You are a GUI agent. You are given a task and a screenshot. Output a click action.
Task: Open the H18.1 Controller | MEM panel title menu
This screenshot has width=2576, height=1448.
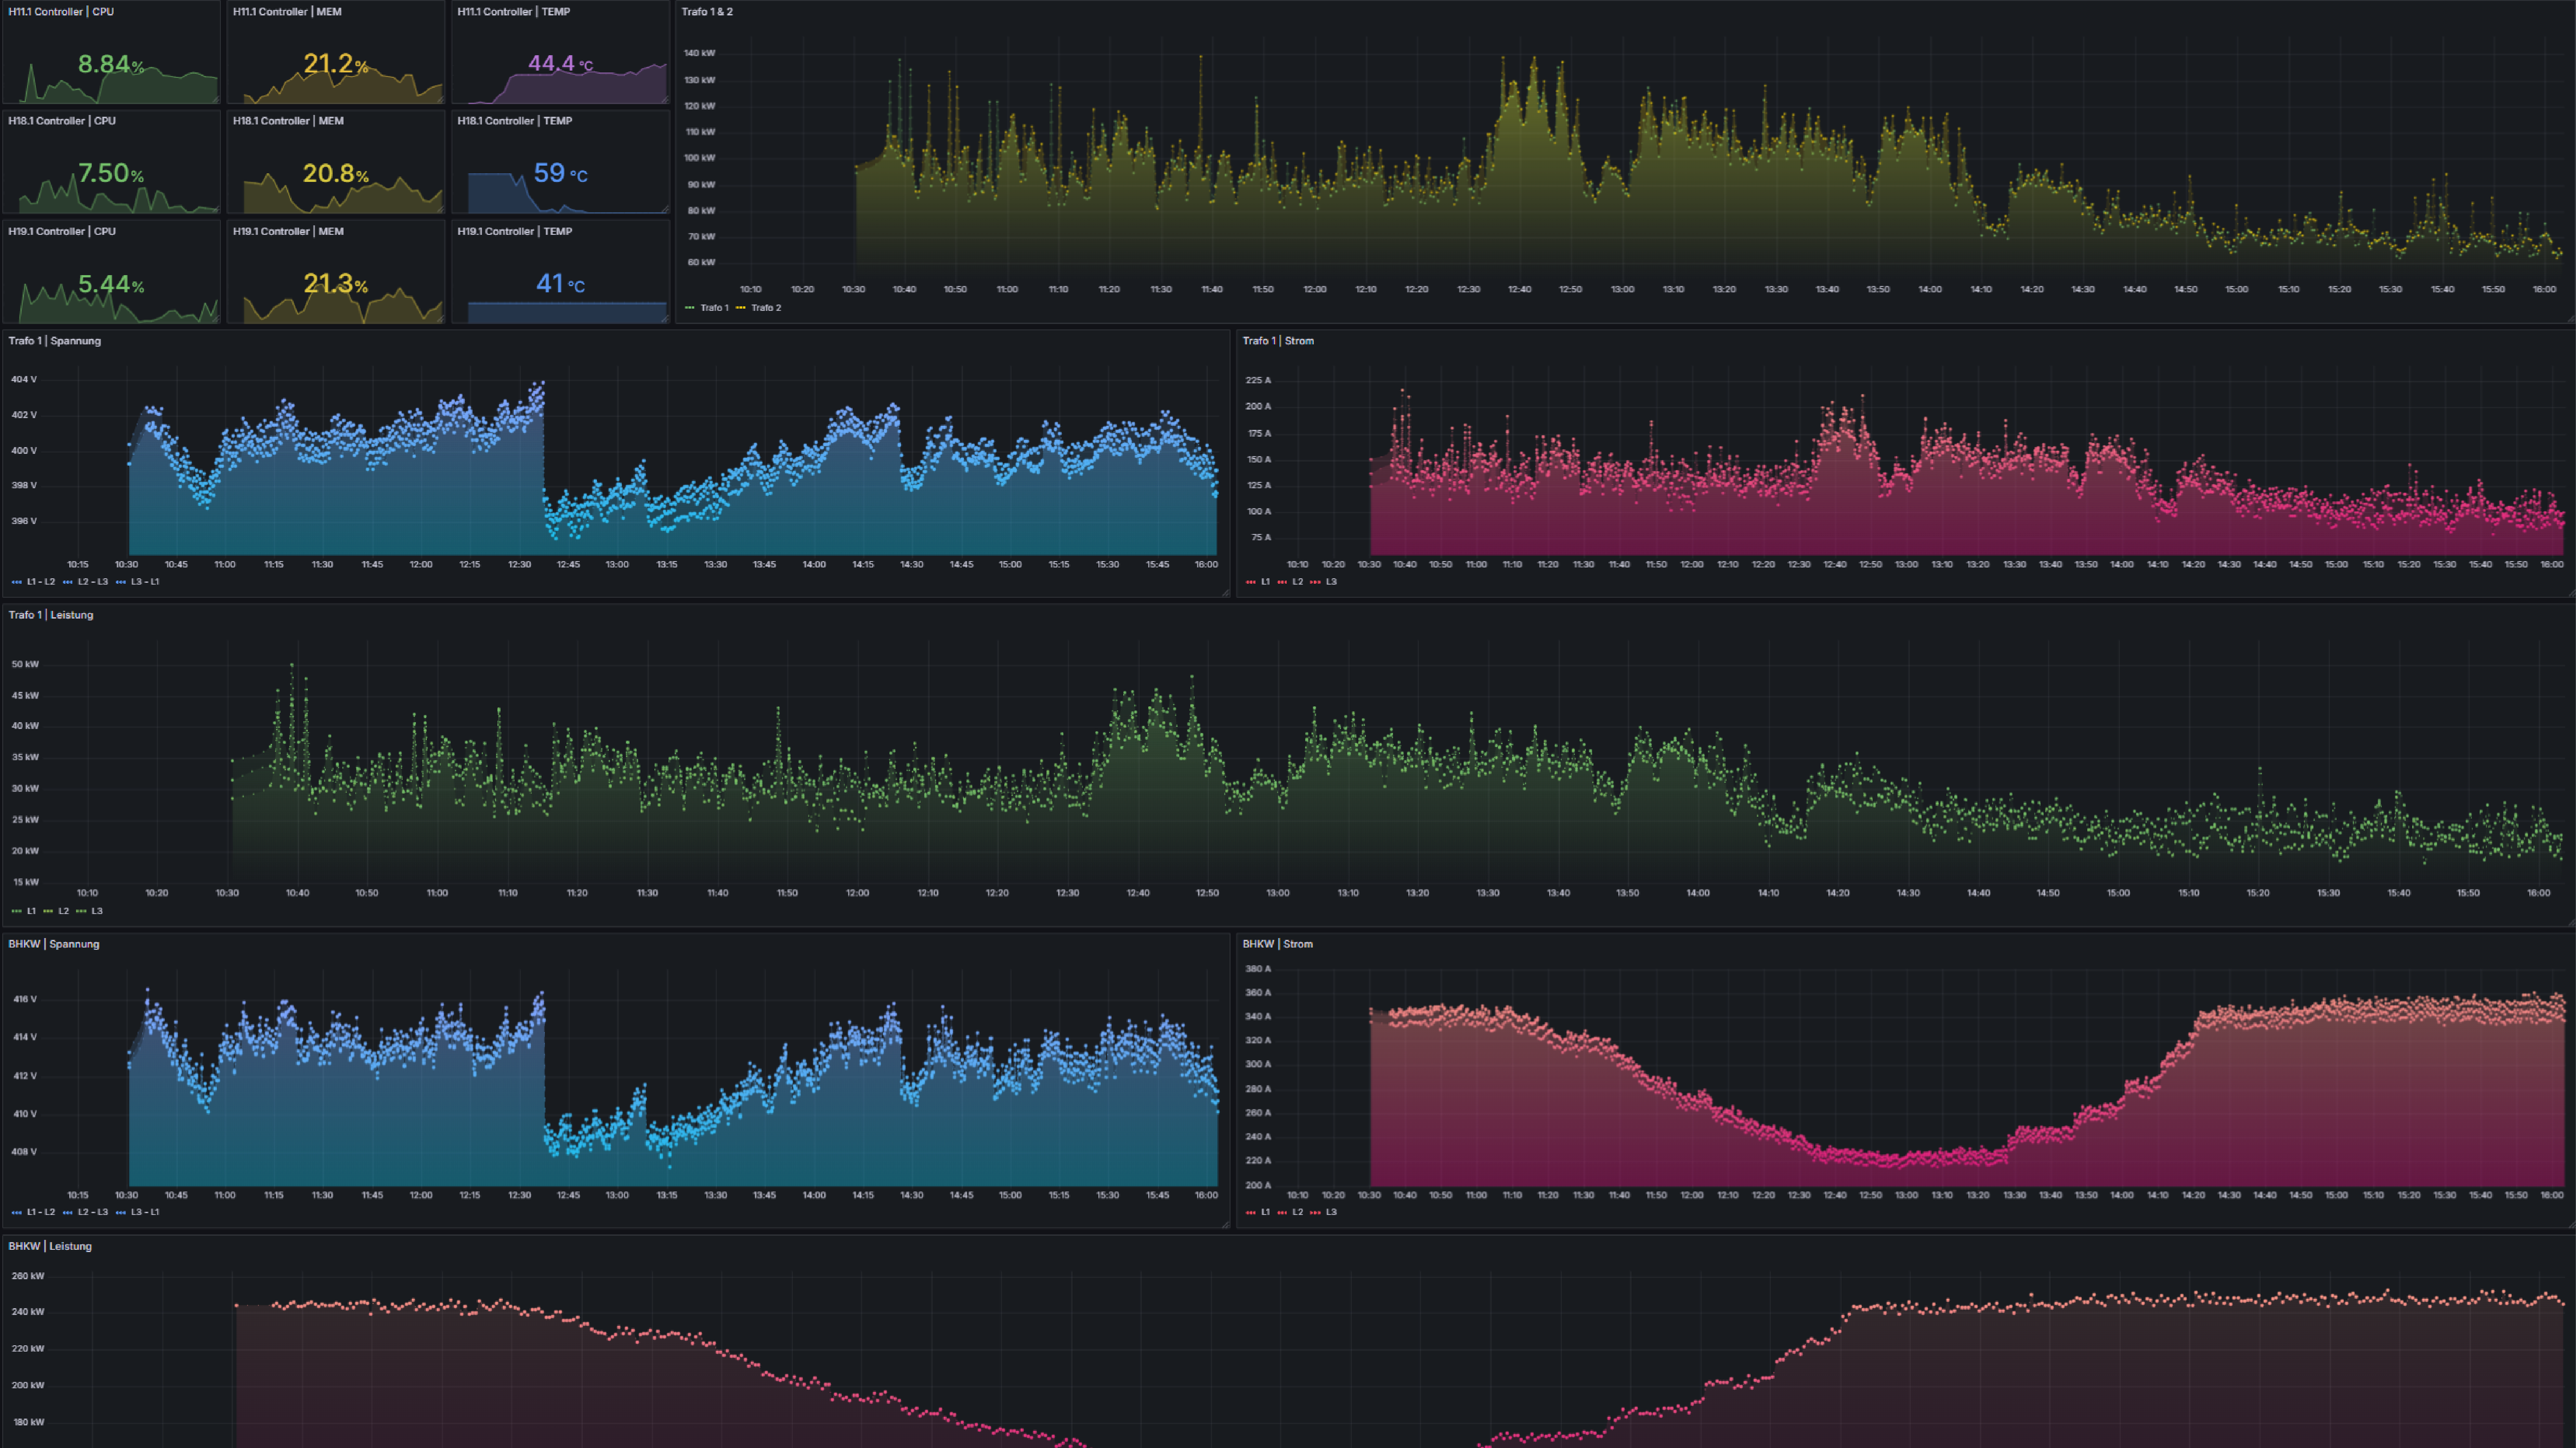pyautogui.click(x=288, y=121)
